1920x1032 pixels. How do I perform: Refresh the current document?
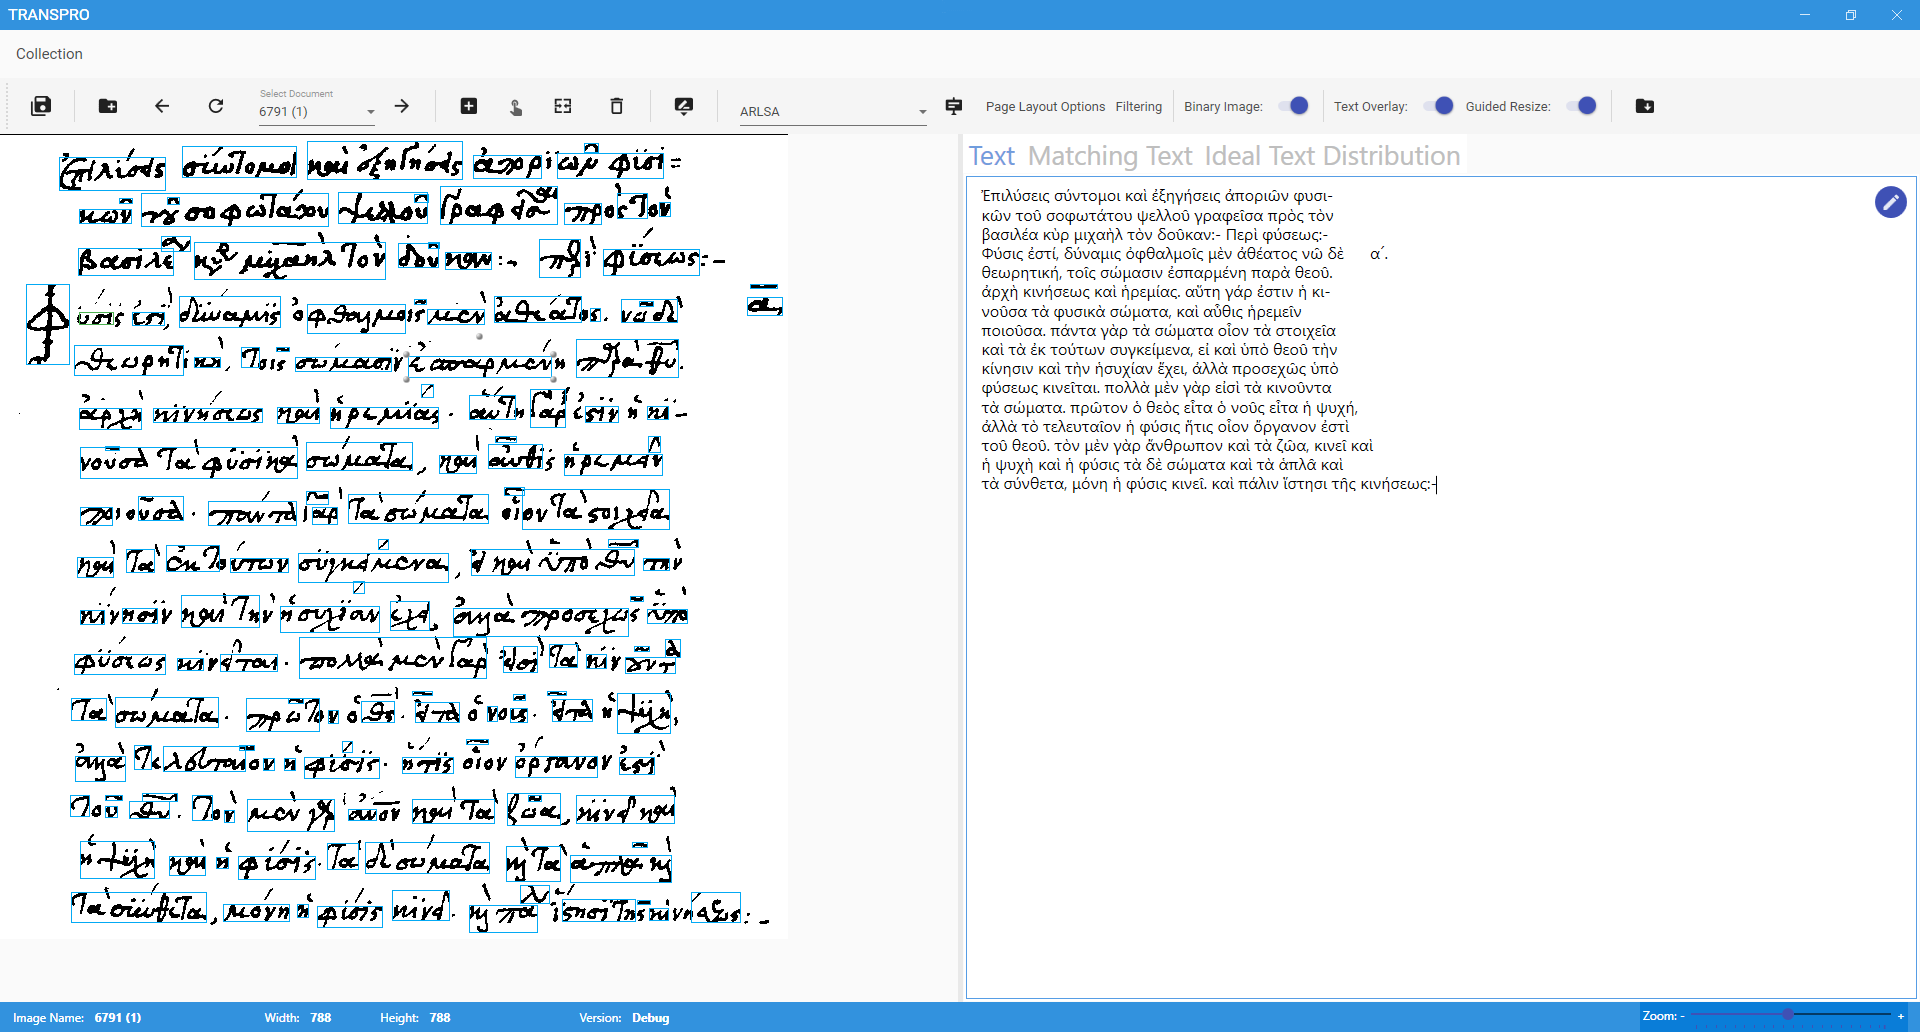[215, 106]
